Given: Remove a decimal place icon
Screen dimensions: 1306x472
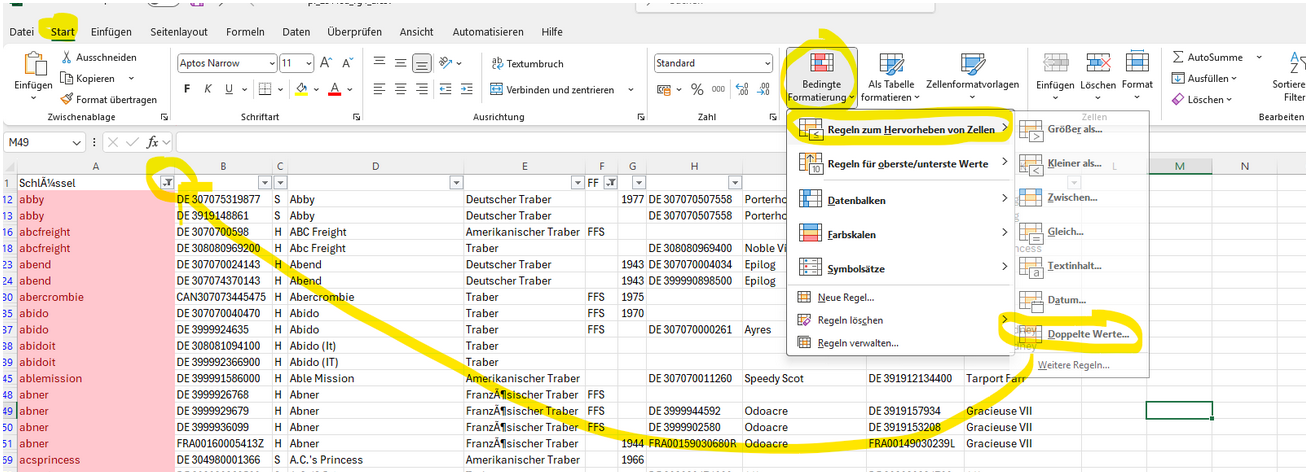Looking at the screenshot, I should coord(764,89).
